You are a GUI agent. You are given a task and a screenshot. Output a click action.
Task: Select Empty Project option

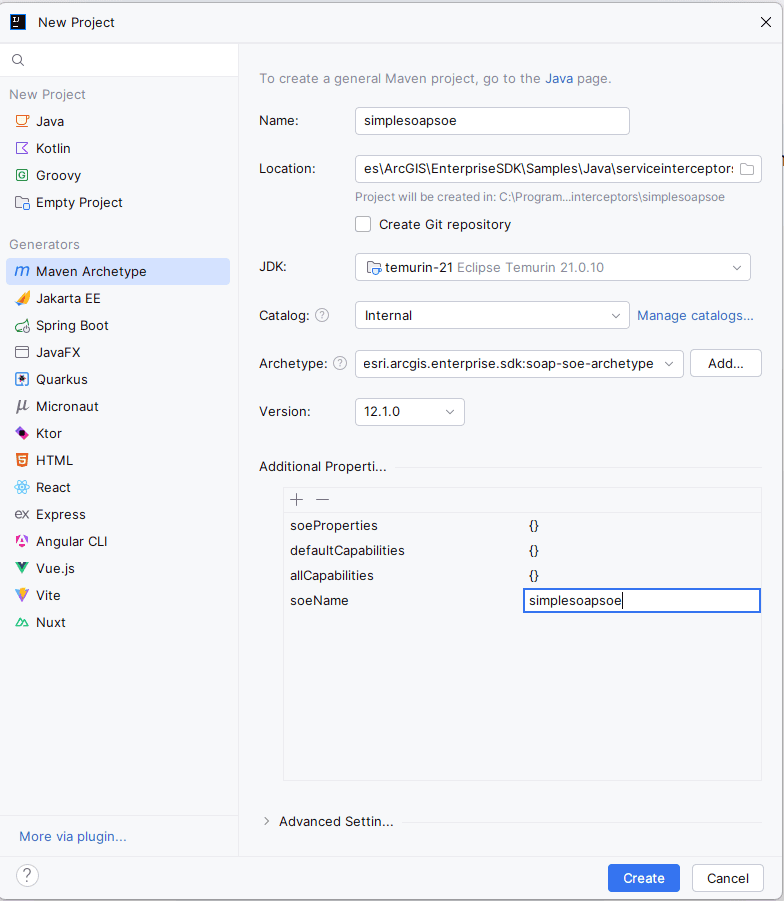point(118,202)
